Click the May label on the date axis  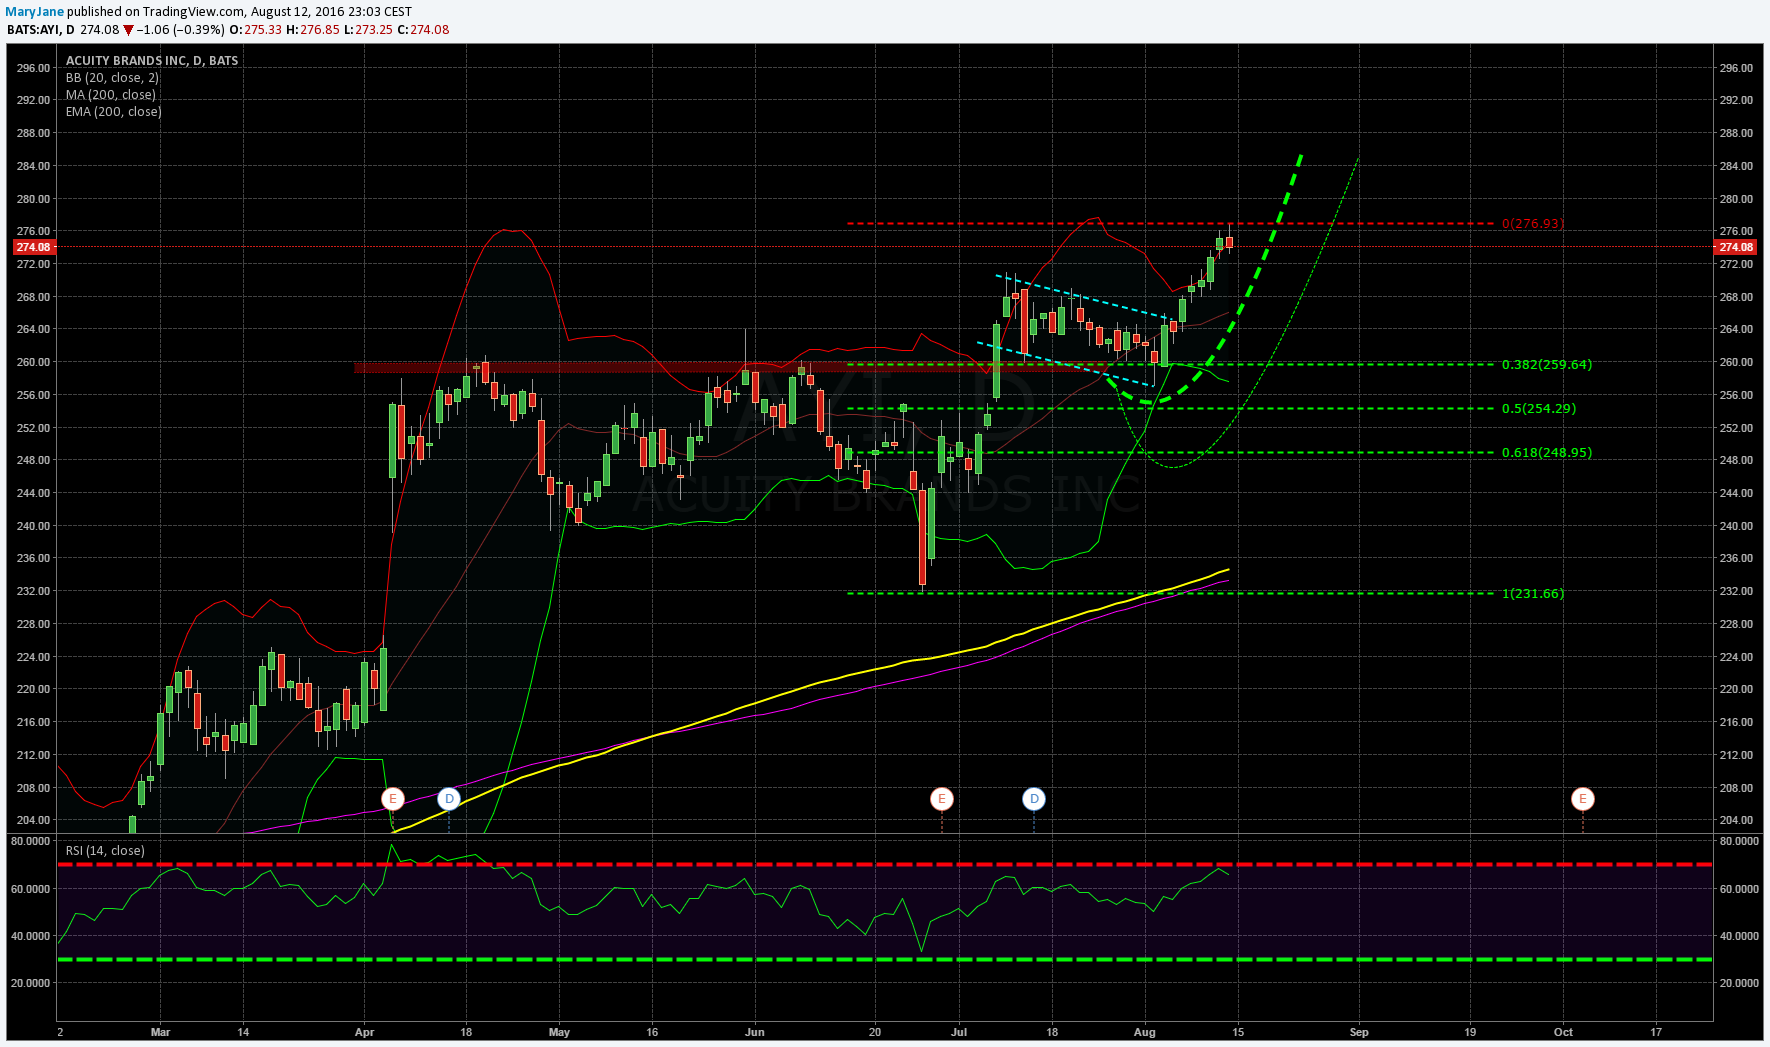[559, 1032]
